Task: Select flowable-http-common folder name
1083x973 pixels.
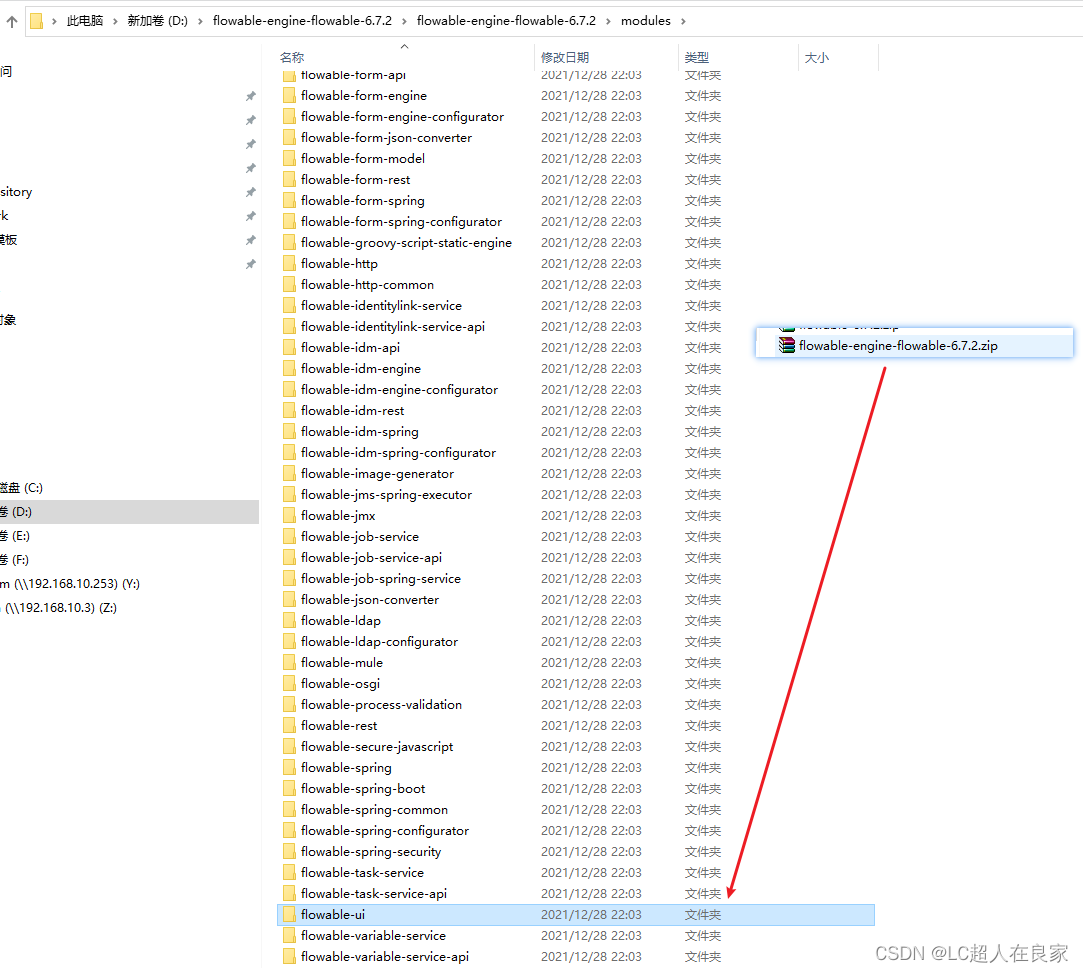Action: (367, 285)
